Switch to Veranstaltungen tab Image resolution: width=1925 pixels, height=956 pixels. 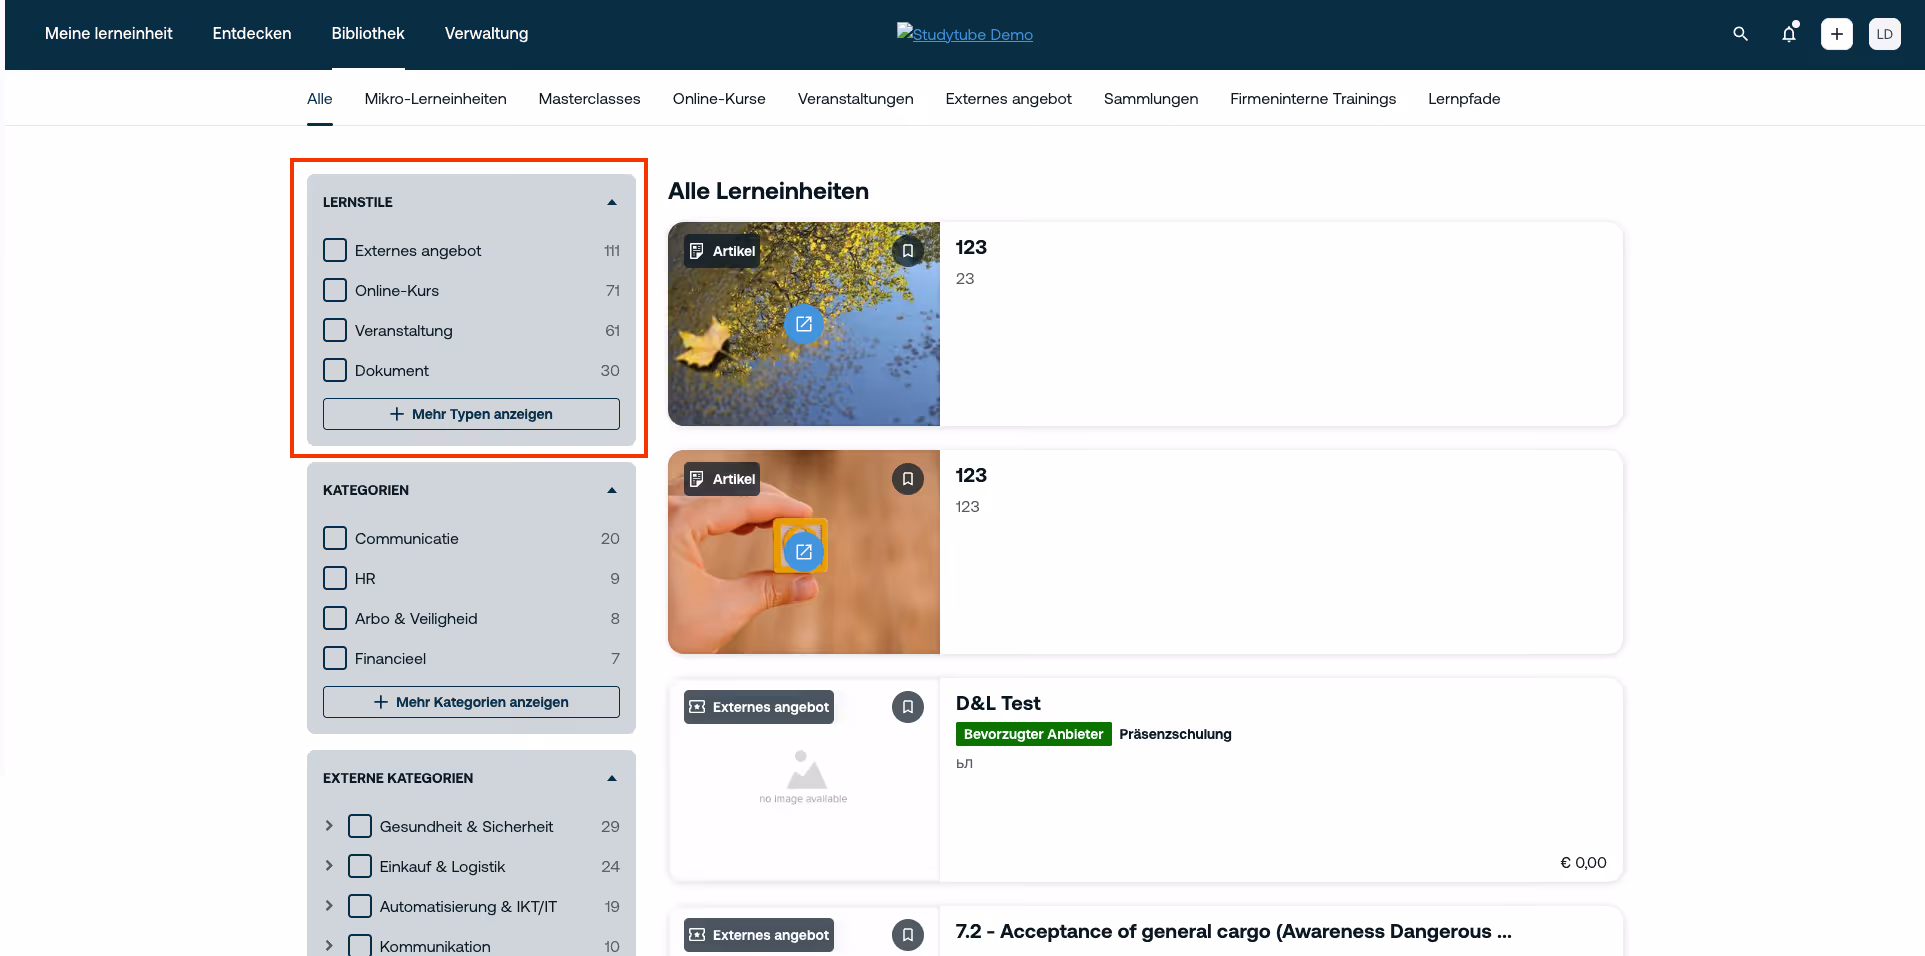(x=856, y=99)
